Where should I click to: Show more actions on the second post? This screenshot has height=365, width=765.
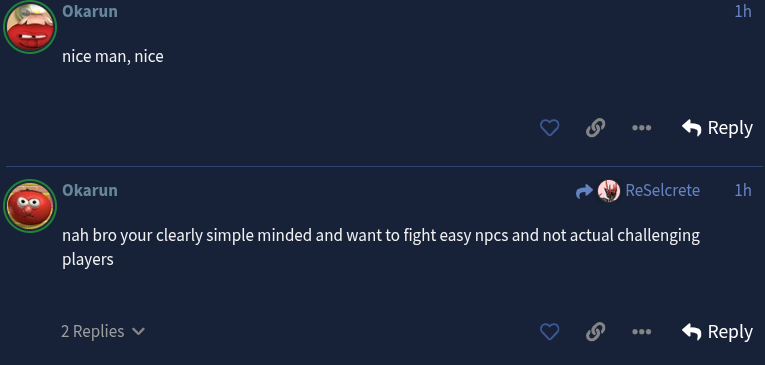641,332
